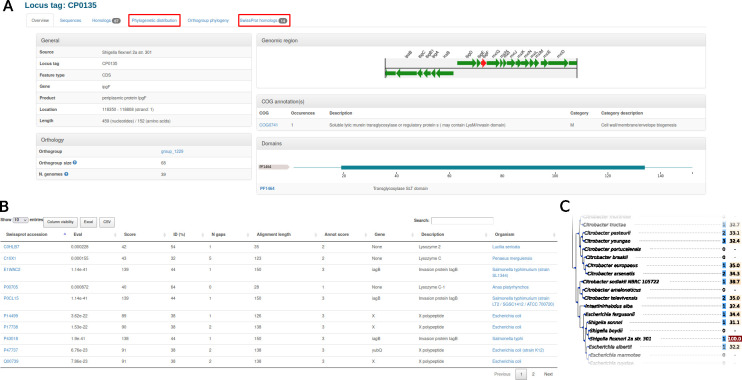Click the blue count cell for Citrobacter youngae
The image size is (742, 380).
point(724,241)
